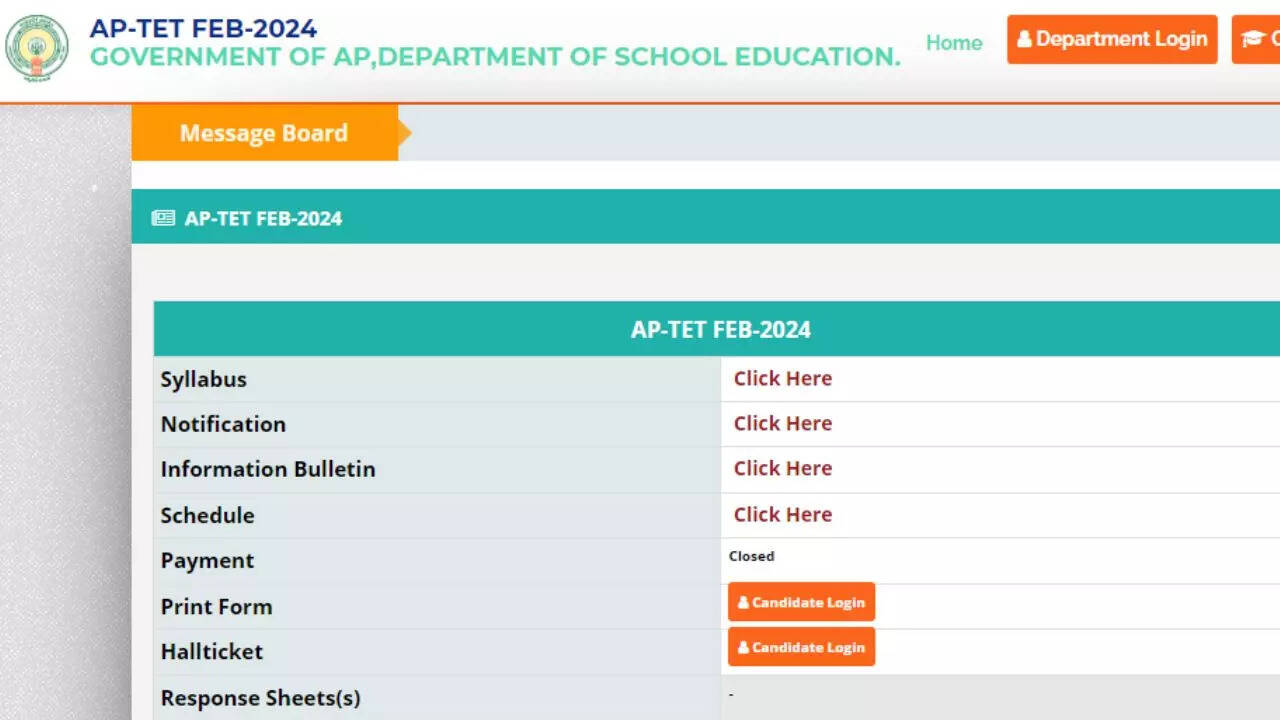This screenshot has width=1280, height=720.
Task: Click the Closed status in Payment row
Action: (751, 556)
